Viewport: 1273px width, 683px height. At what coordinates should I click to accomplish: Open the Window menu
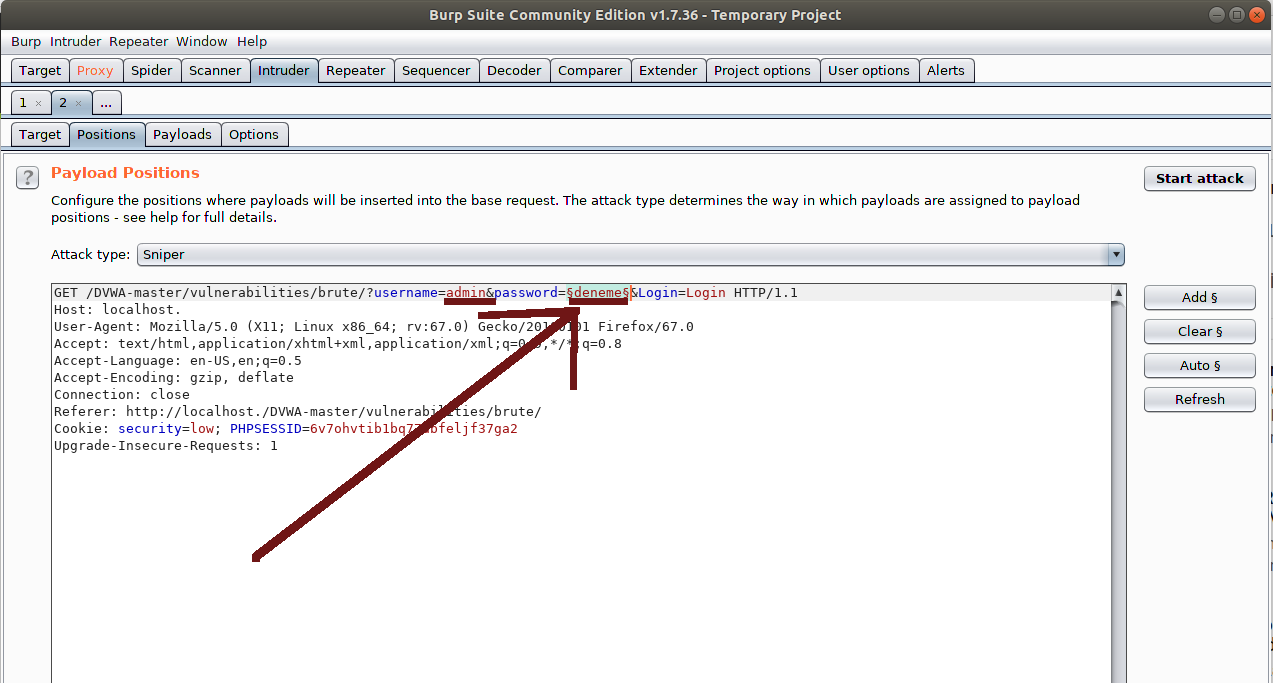[x=202, y=41]
